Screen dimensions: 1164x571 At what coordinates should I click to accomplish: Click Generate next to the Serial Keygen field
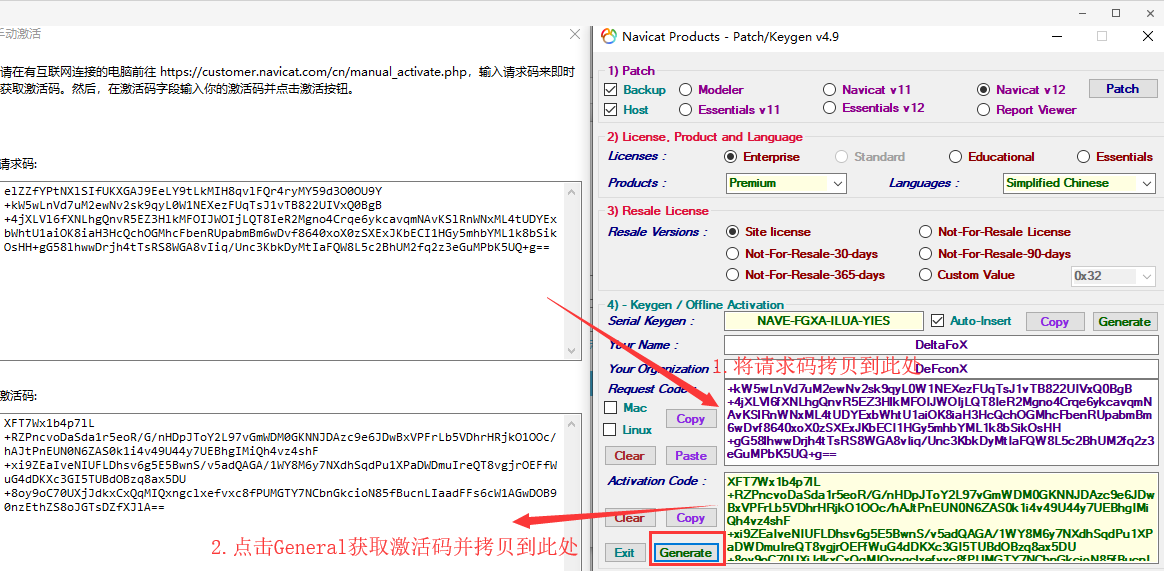1124,322
